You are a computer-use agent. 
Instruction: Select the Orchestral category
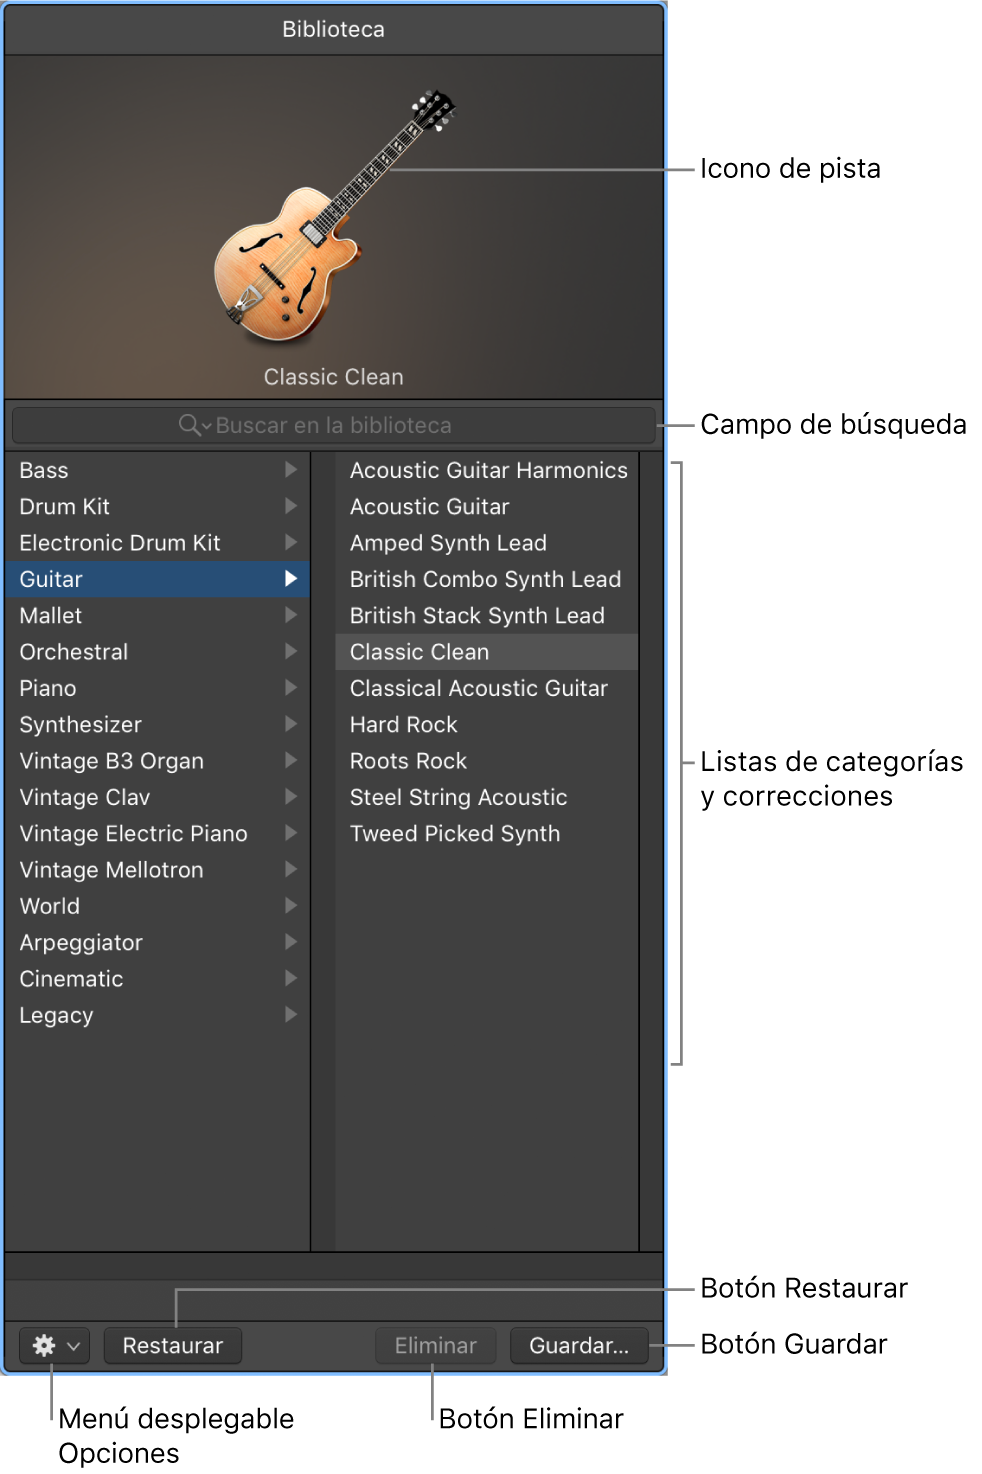pyautogui.click(x=74, y=652)
